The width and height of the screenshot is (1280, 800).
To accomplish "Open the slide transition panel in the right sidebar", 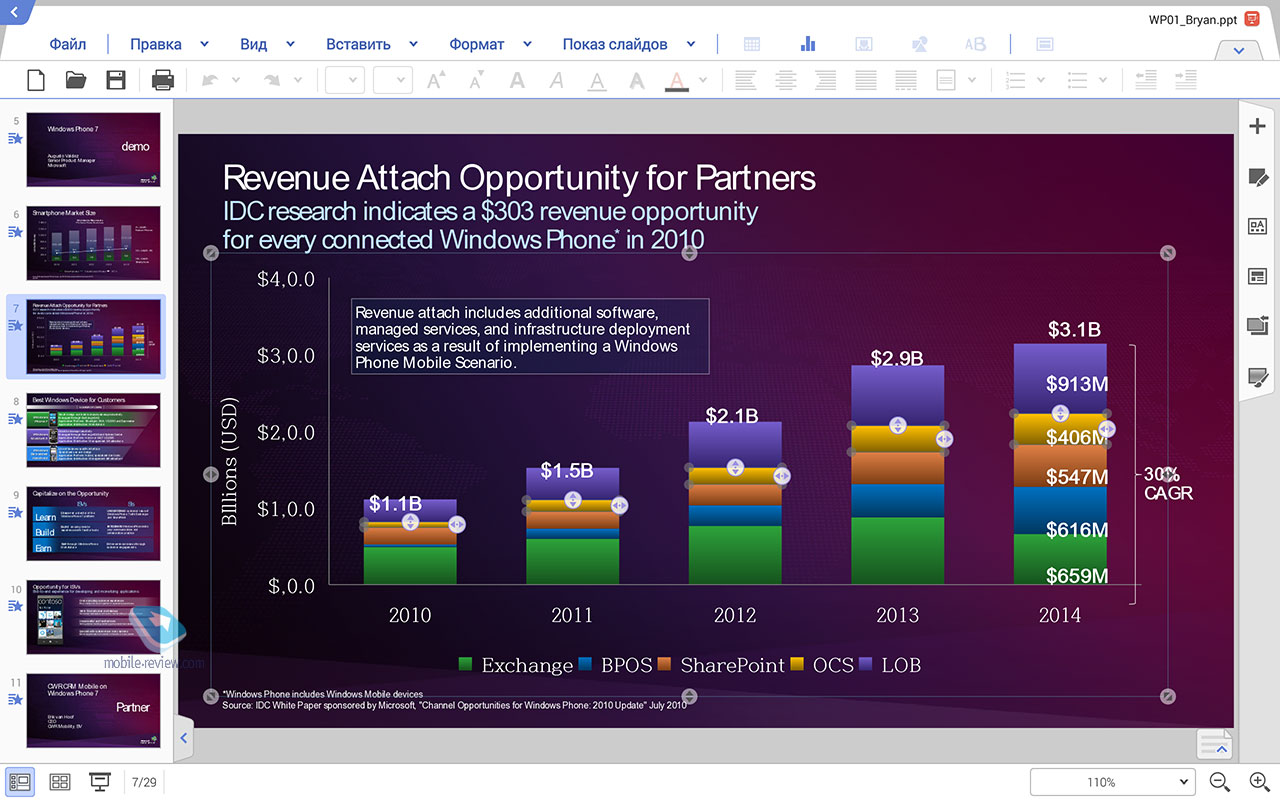I will pos(1258,325).
